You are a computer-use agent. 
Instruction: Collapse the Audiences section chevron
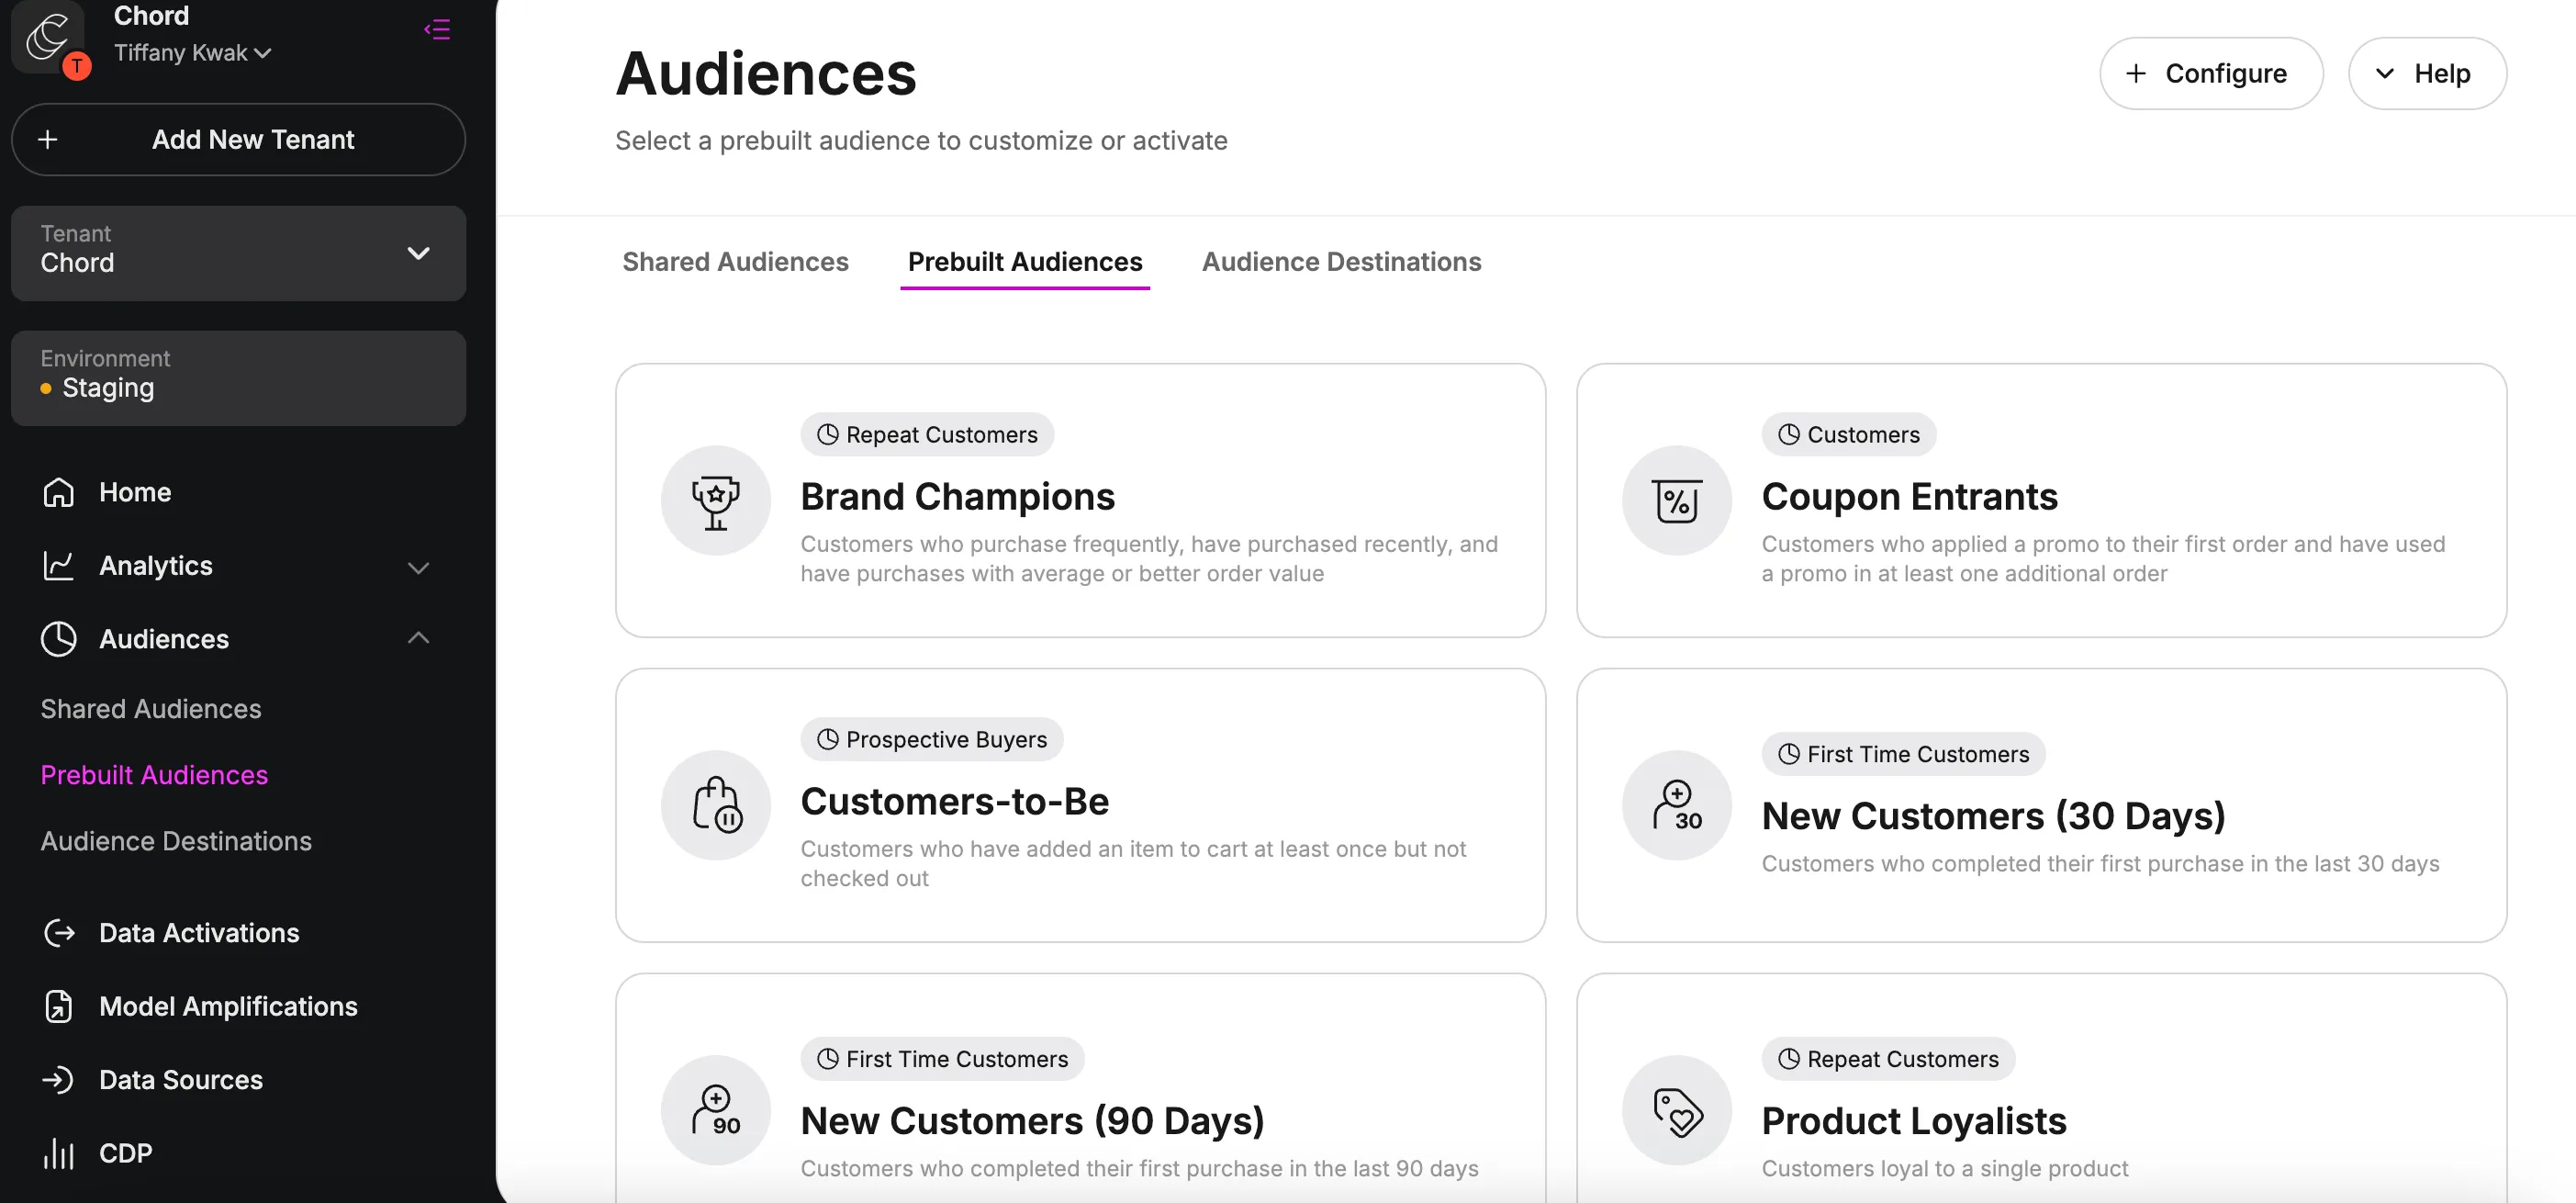[418, 638]
